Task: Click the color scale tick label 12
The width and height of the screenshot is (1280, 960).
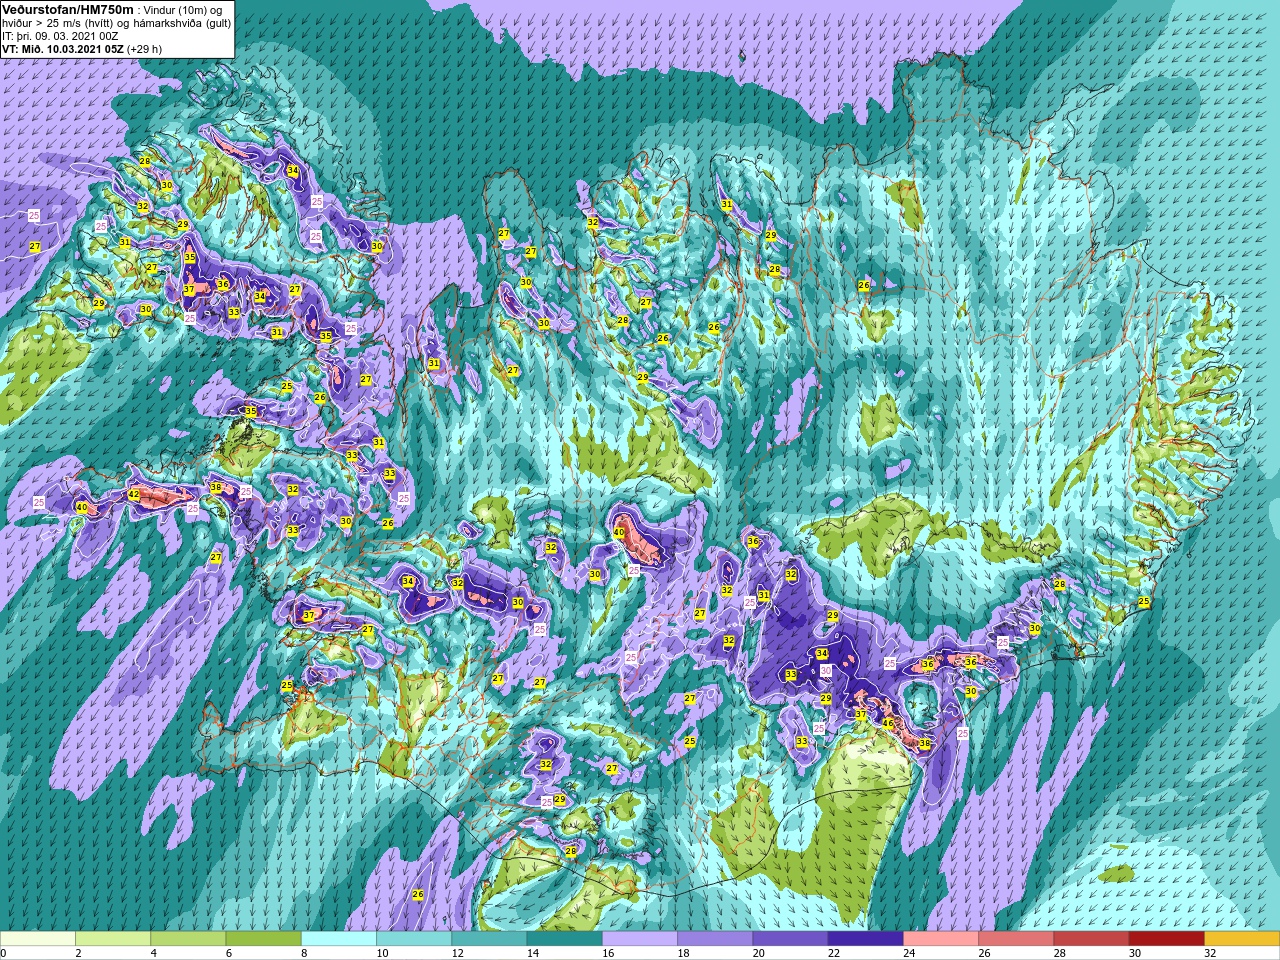Action: coord(457,953)
